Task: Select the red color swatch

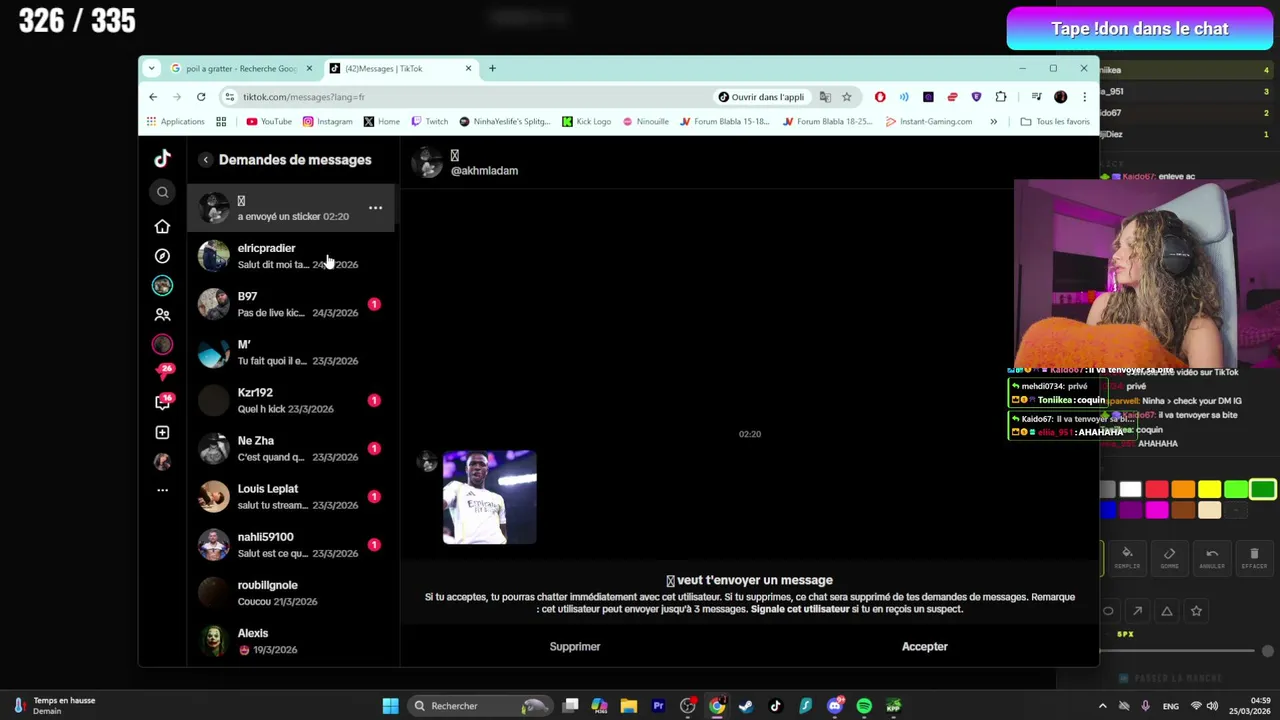Action: 1157,489
